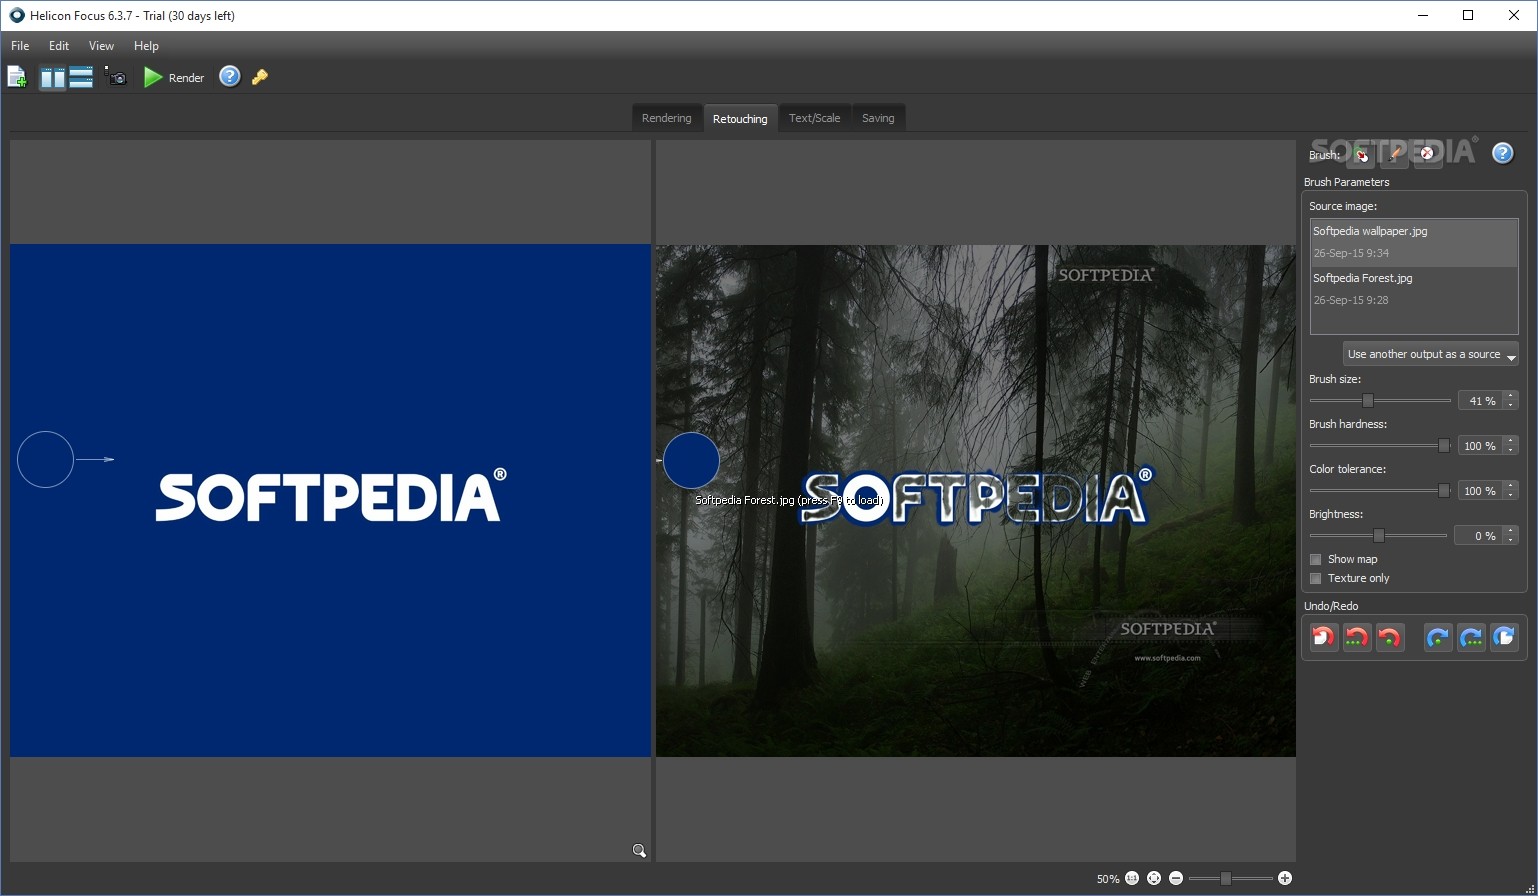Switch to the Text/Scale tab
The height and width of the screenshot is (896, 1538).
click(814, 118)
